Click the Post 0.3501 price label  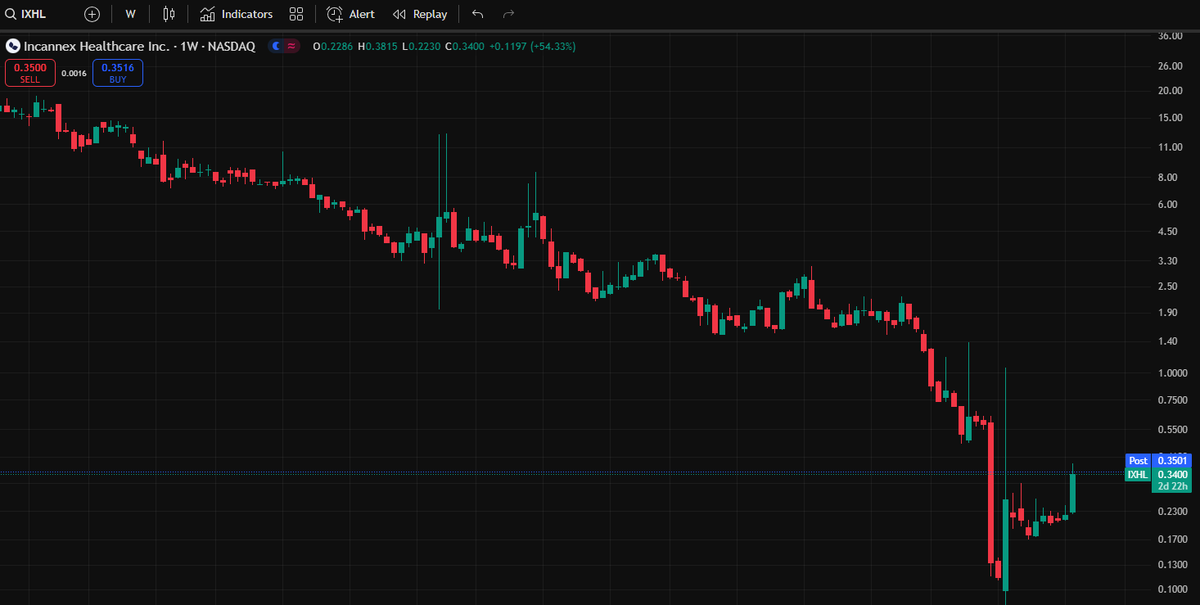[x=1160, y=460]
